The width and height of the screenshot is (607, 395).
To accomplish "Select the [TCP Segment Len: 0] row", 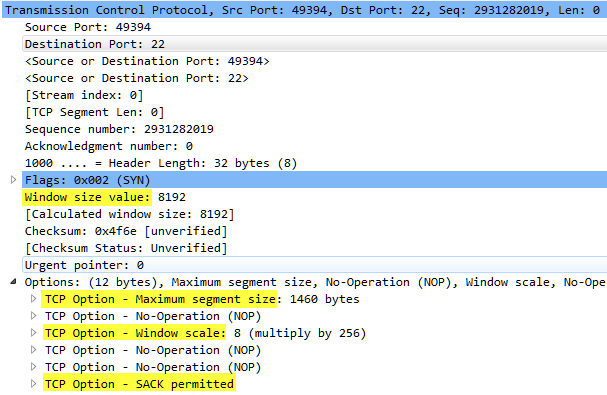I will 95,112.
